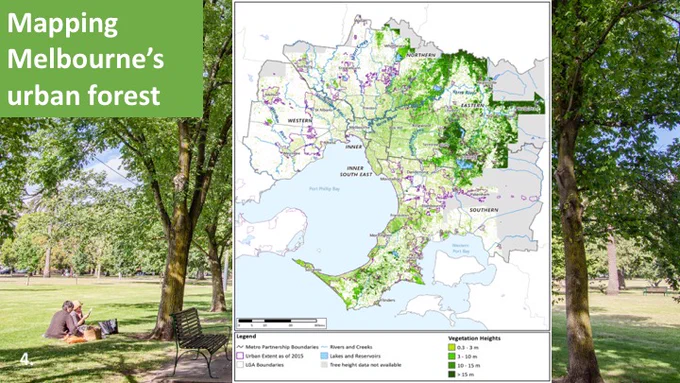Click the grey Tree height data not available swatch
Image resolution: width=680 pixels, height=383 pixels.
(324, 365)
